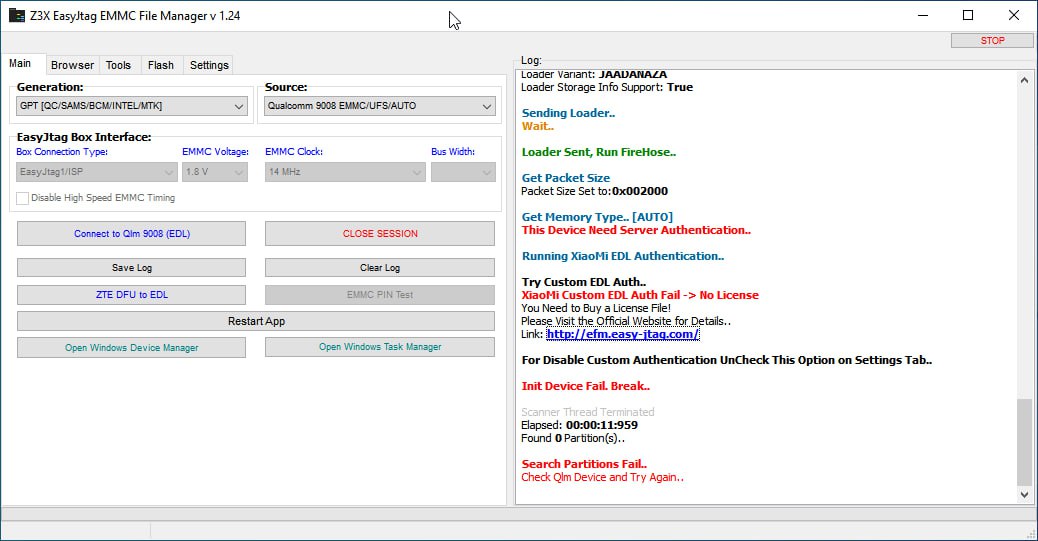Click the red STOP button
Screen dimensions: 1038x541
pyautogui.click(x=992, y=40)
